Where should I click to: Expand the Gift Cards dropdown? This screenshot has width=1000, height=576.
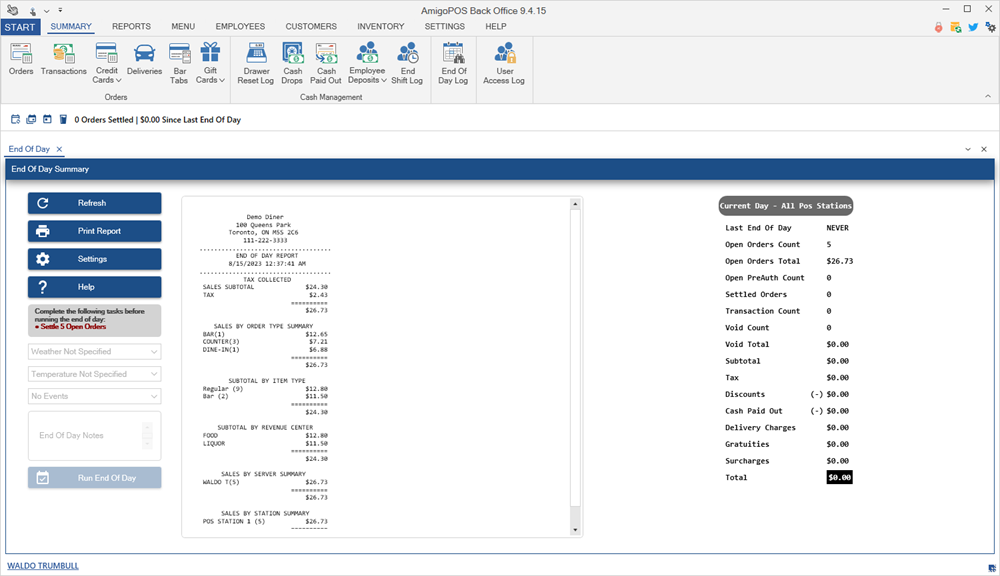[210, 63]
